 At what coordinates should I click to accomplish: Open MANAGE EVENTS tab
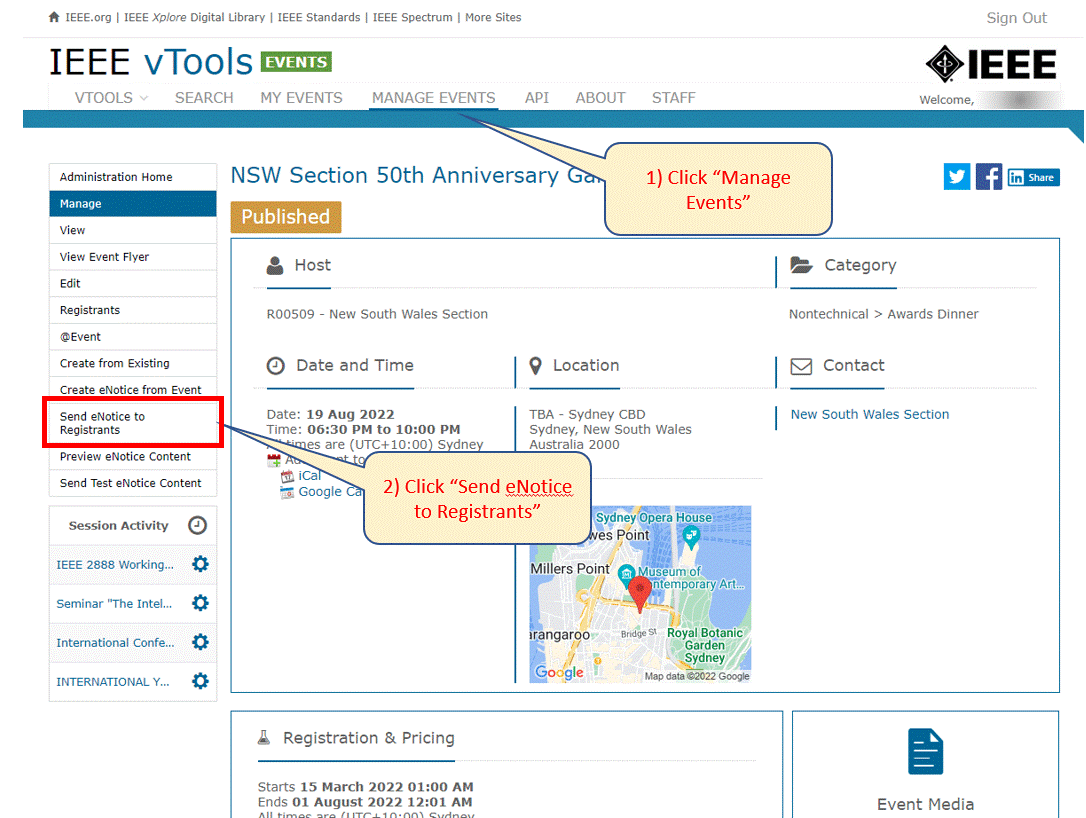click(434, 98)
